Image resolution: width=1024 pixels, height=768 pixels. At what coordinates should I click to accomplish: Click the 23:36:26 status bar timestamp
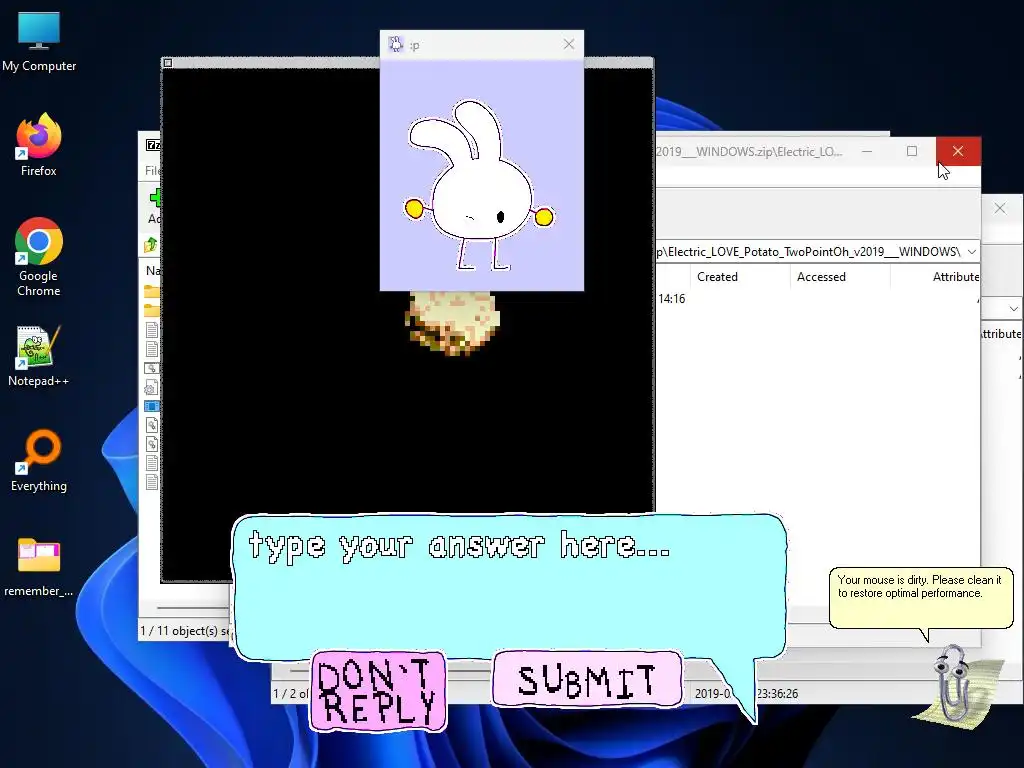click(777, 694)
